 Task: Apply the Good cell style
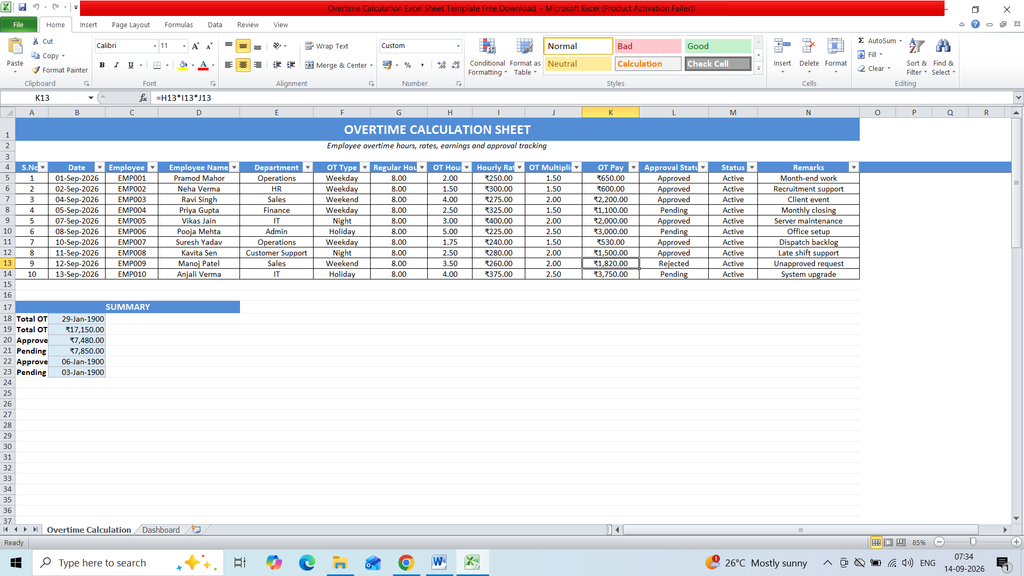click(x=717, y=46)
